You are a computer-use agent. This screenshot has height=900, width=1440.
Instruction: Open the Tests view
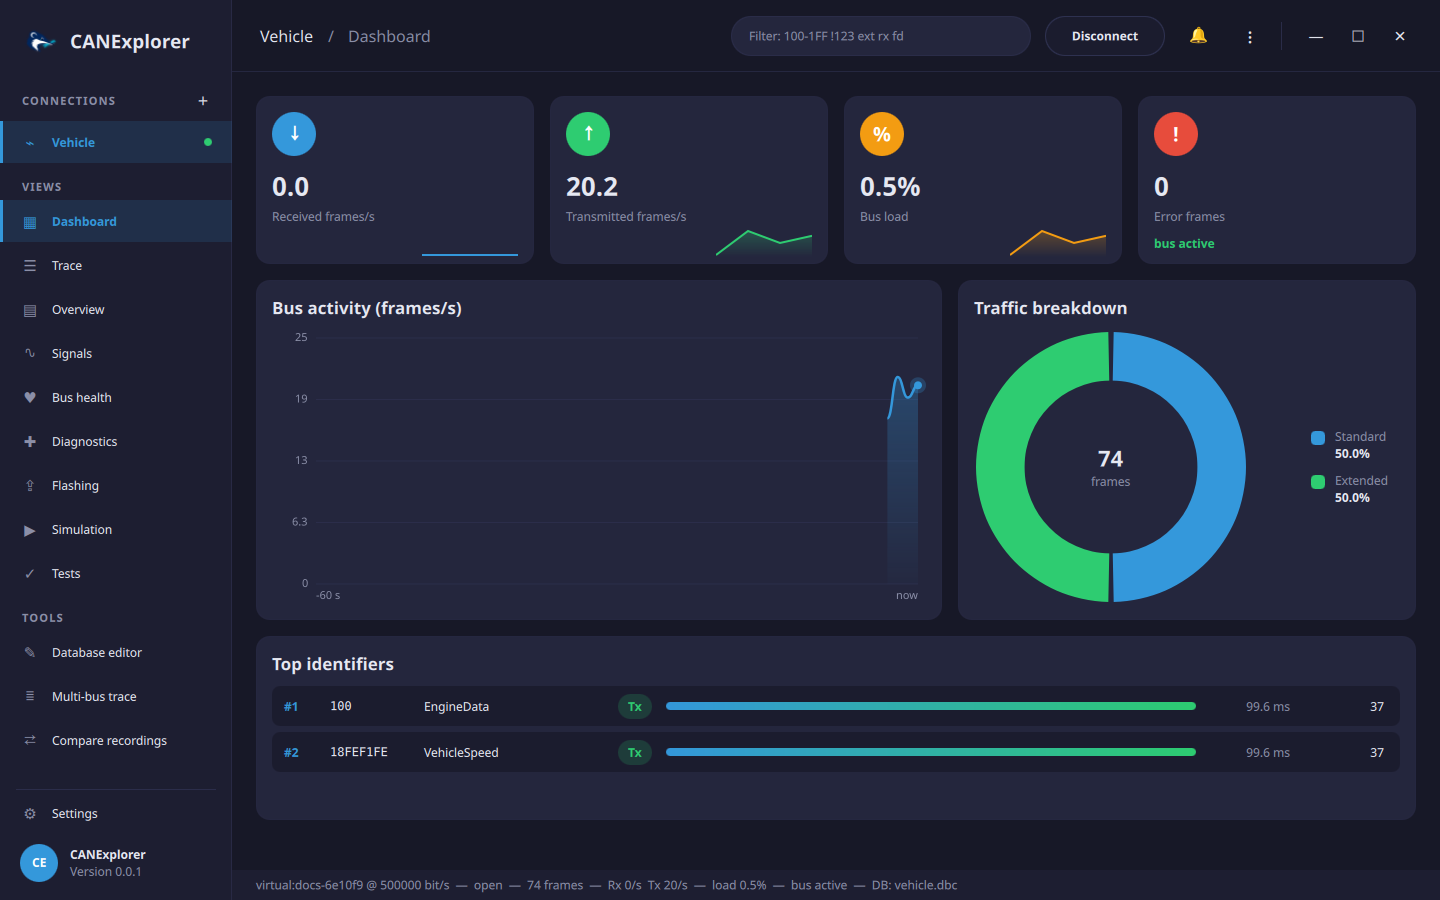(x=116, y=574)
